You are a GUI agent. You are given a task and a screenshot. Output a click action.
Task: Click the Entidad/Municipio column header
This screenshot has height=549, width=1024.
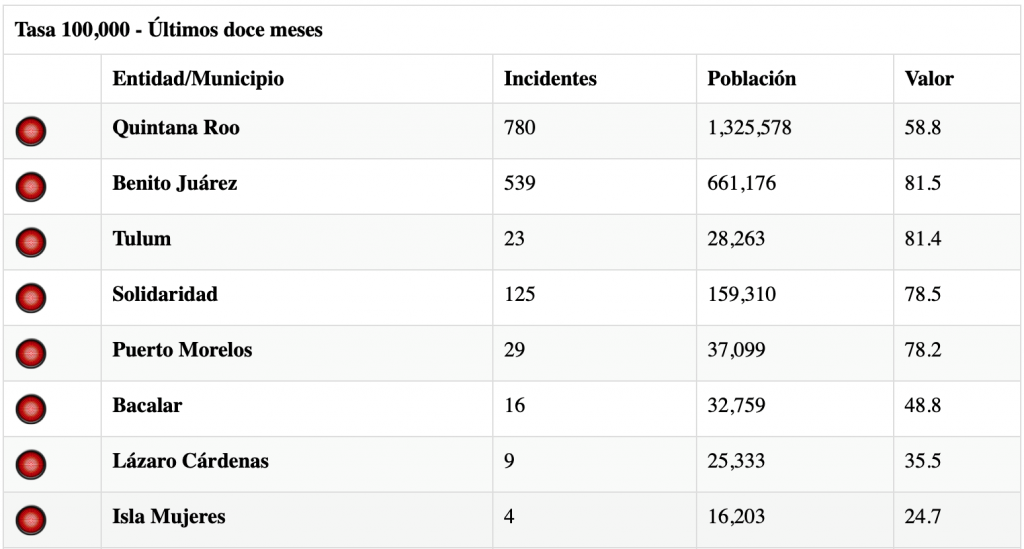tap(198, 79)
